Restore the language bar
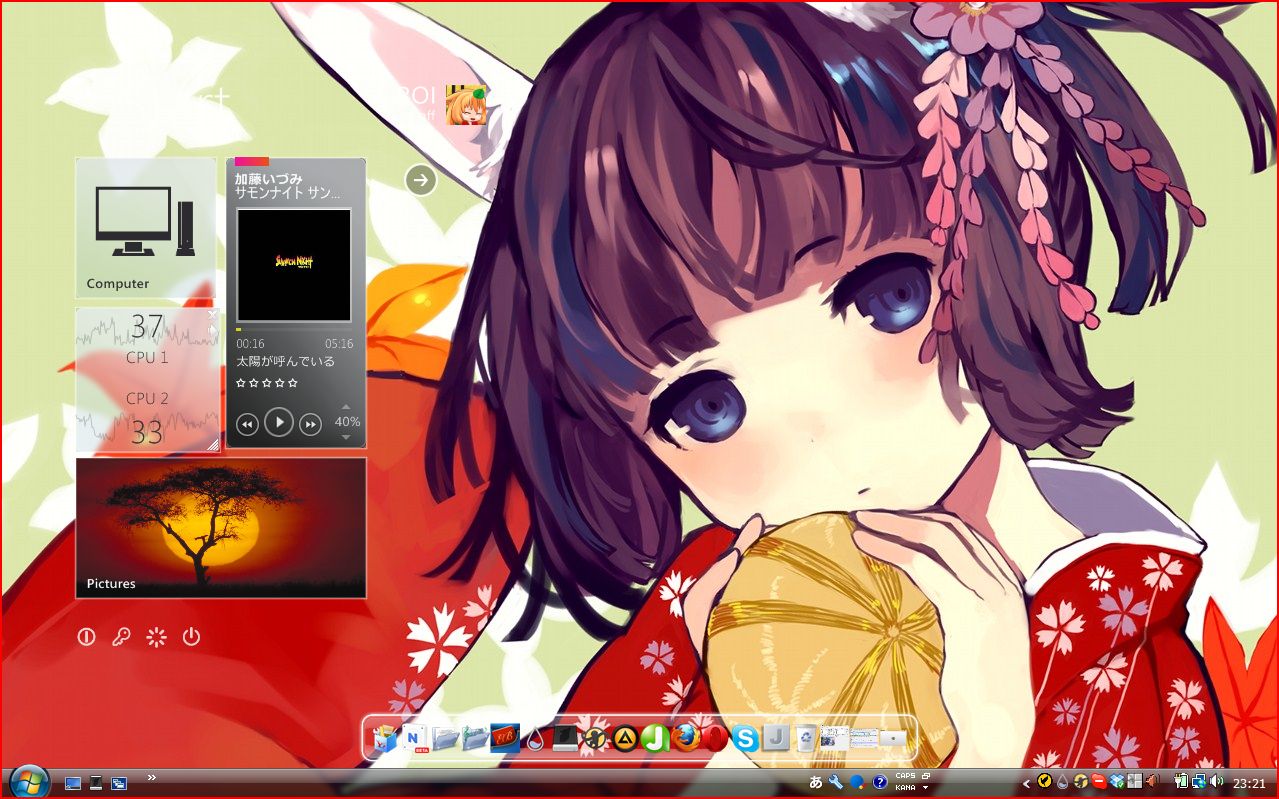 [x=926, y=776]
